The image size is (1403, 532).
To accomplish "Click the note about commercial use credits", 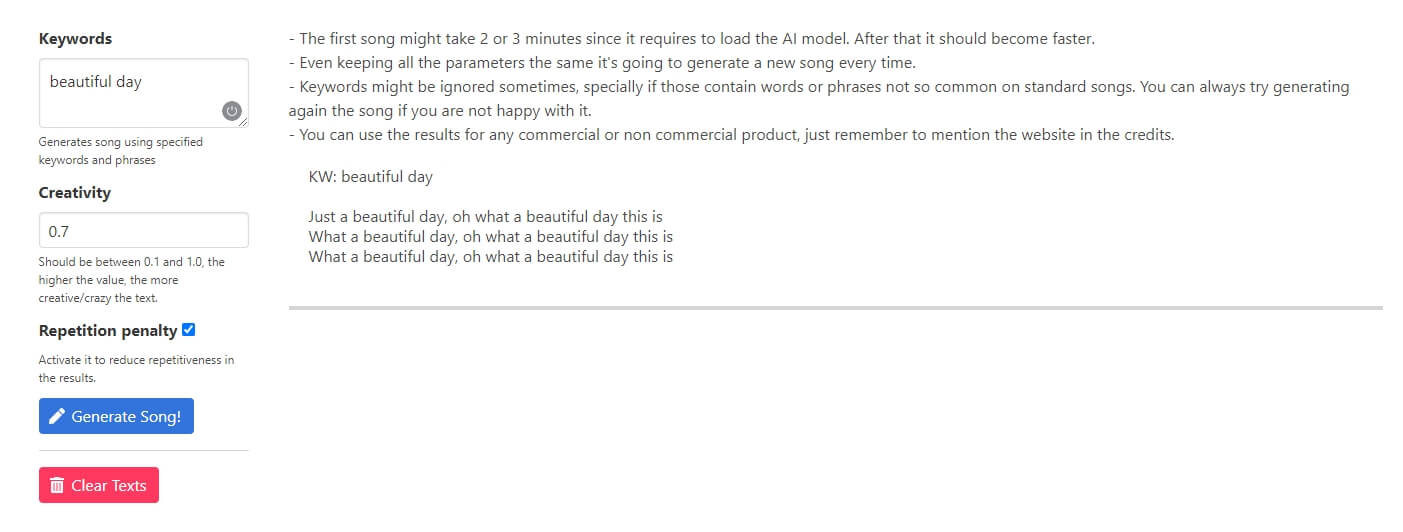I will [731, 135].
